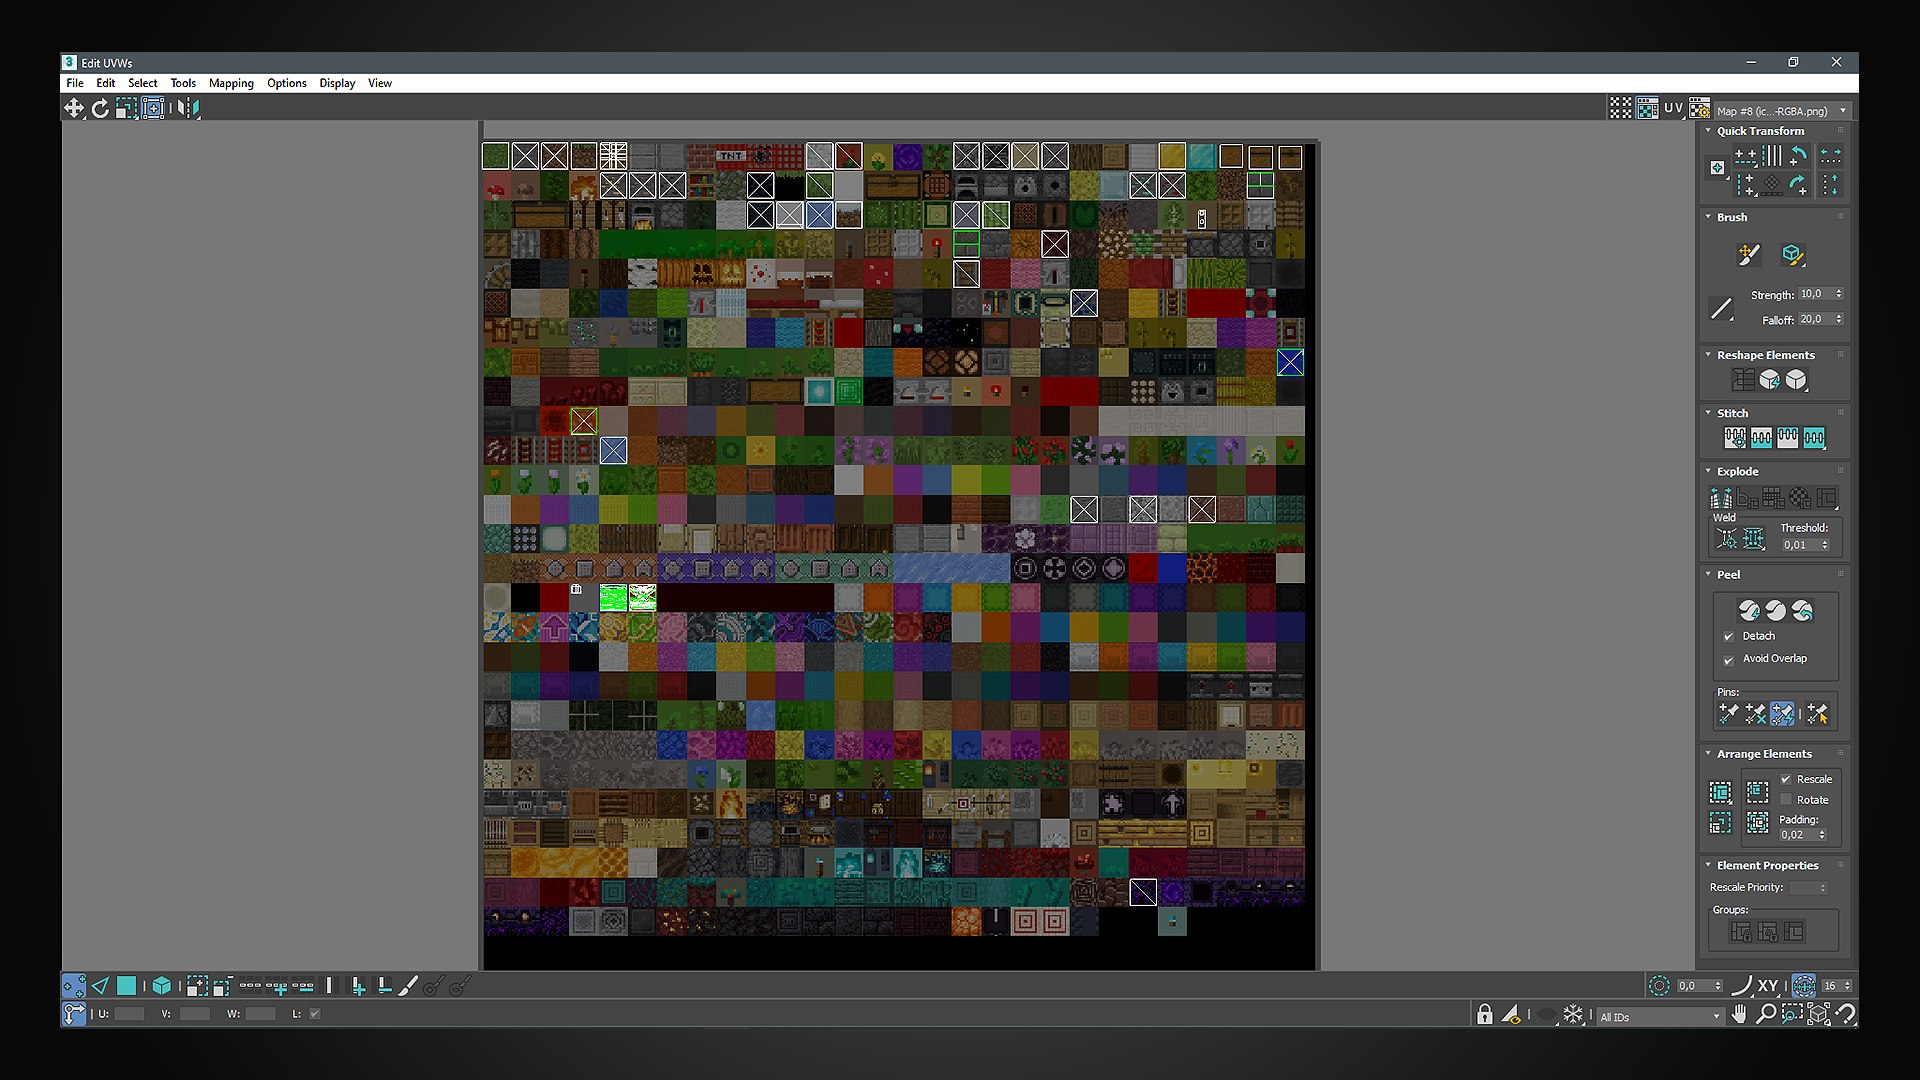The width and height of the screenshot is (1920, 1080).
Task: Click the Align Horizontally to Pivot icon
Action: [x=1745, y=156]
